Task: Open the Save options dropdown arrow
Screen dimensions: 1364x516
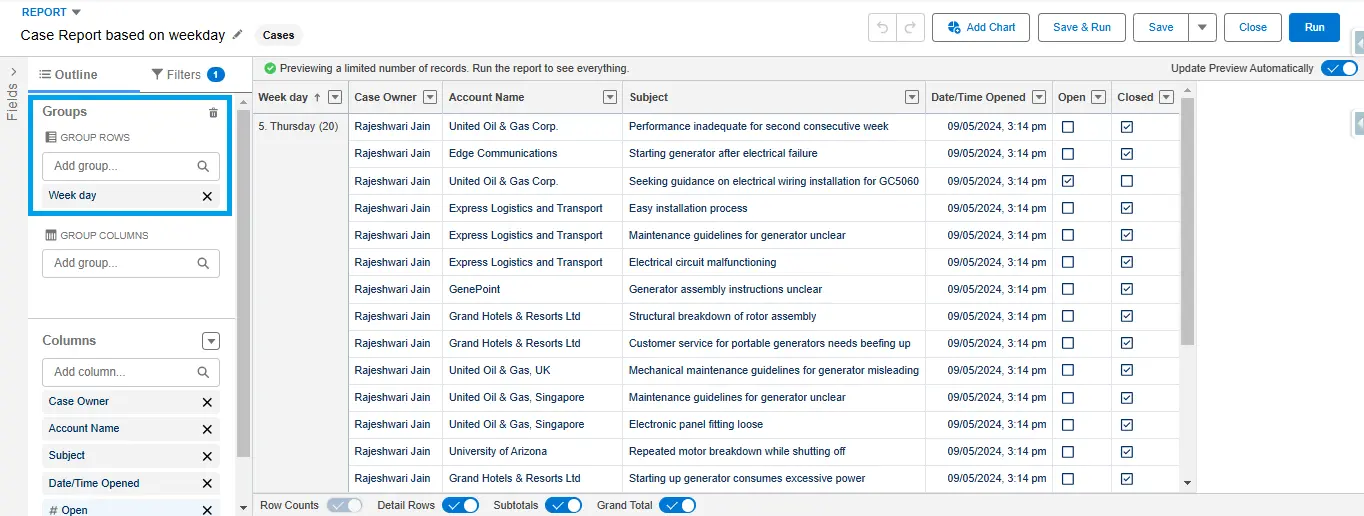Action: tap(1203, 27)
